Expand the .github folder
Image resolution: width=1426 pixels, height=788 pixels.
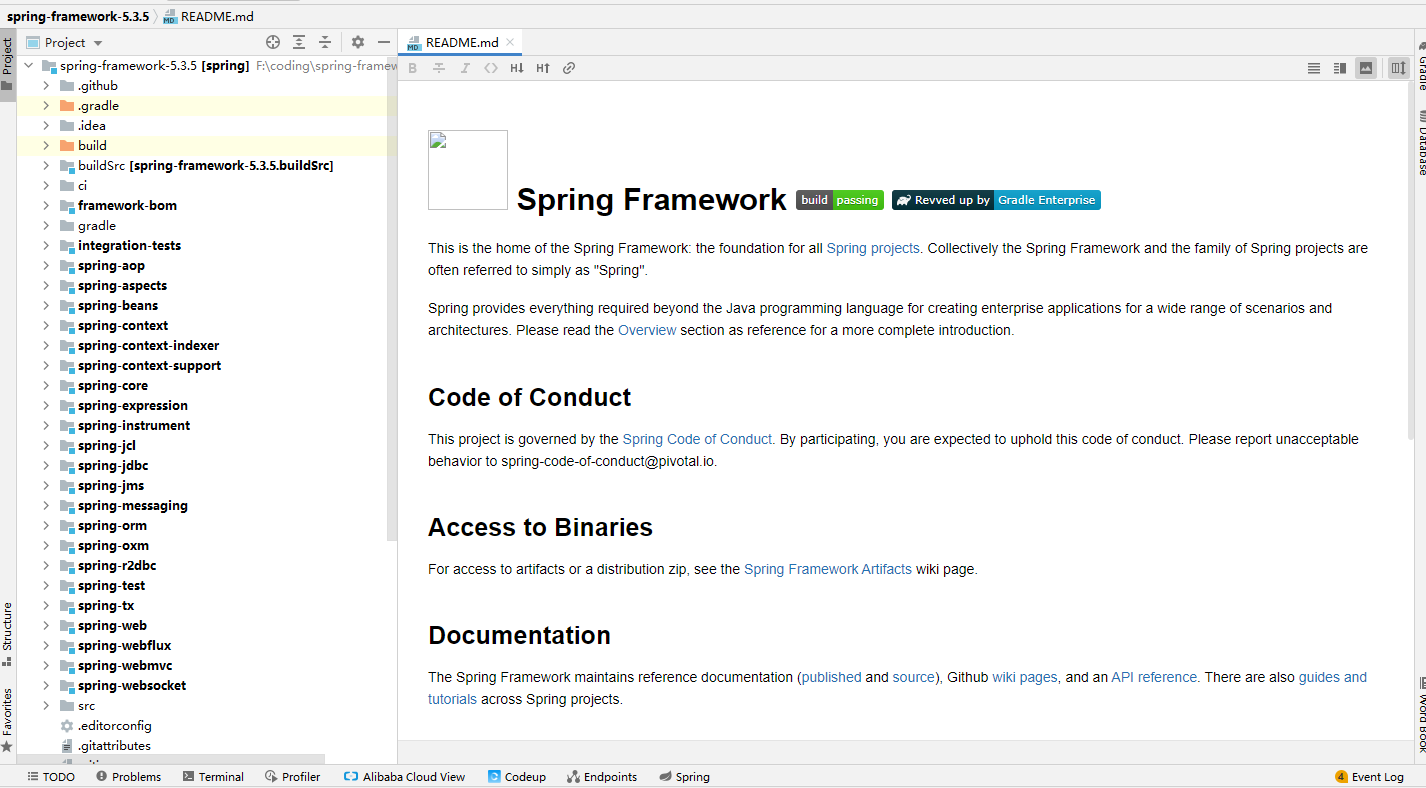[46, 86]
